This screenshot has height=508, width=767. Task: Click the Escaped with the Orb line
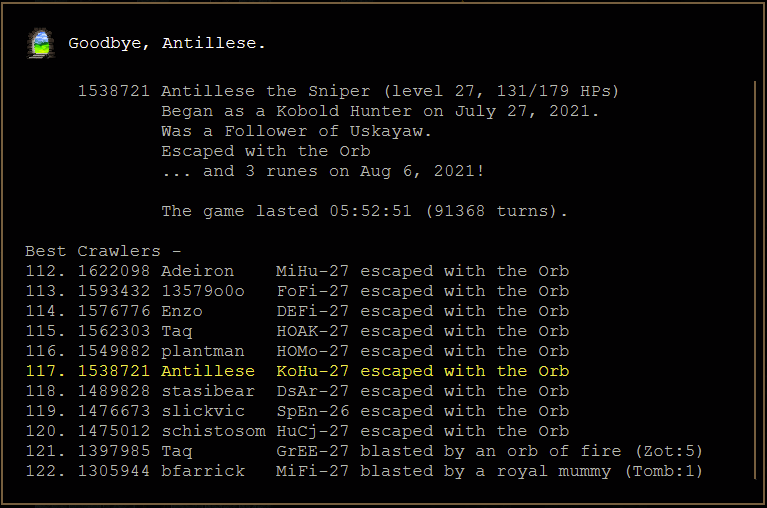click(x=266, y=152)
